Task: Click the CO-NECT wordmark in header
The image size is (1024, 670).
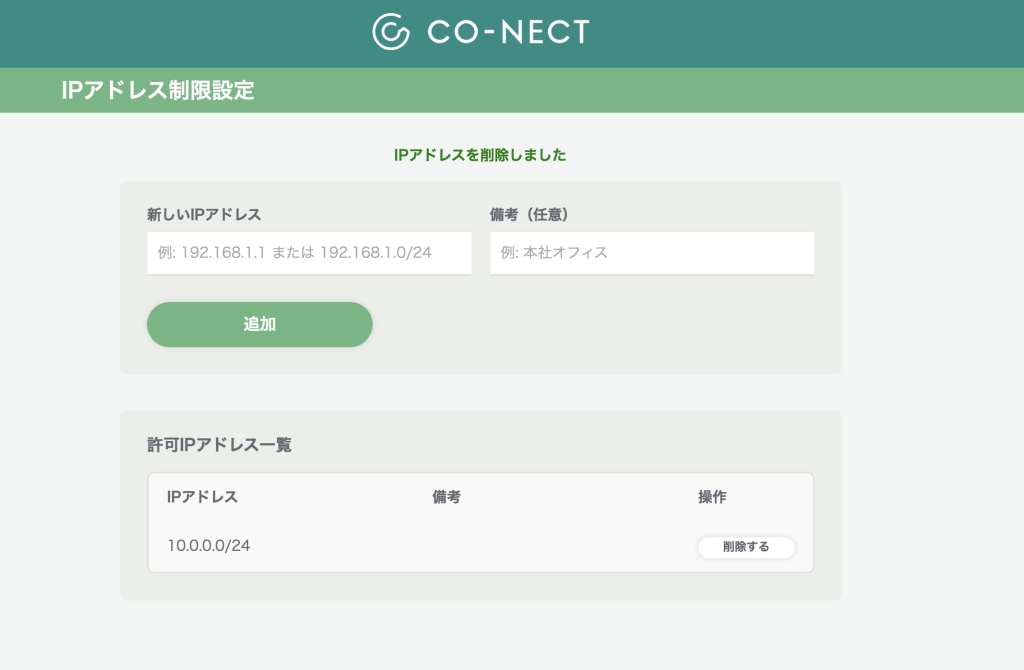Action: 508,32
